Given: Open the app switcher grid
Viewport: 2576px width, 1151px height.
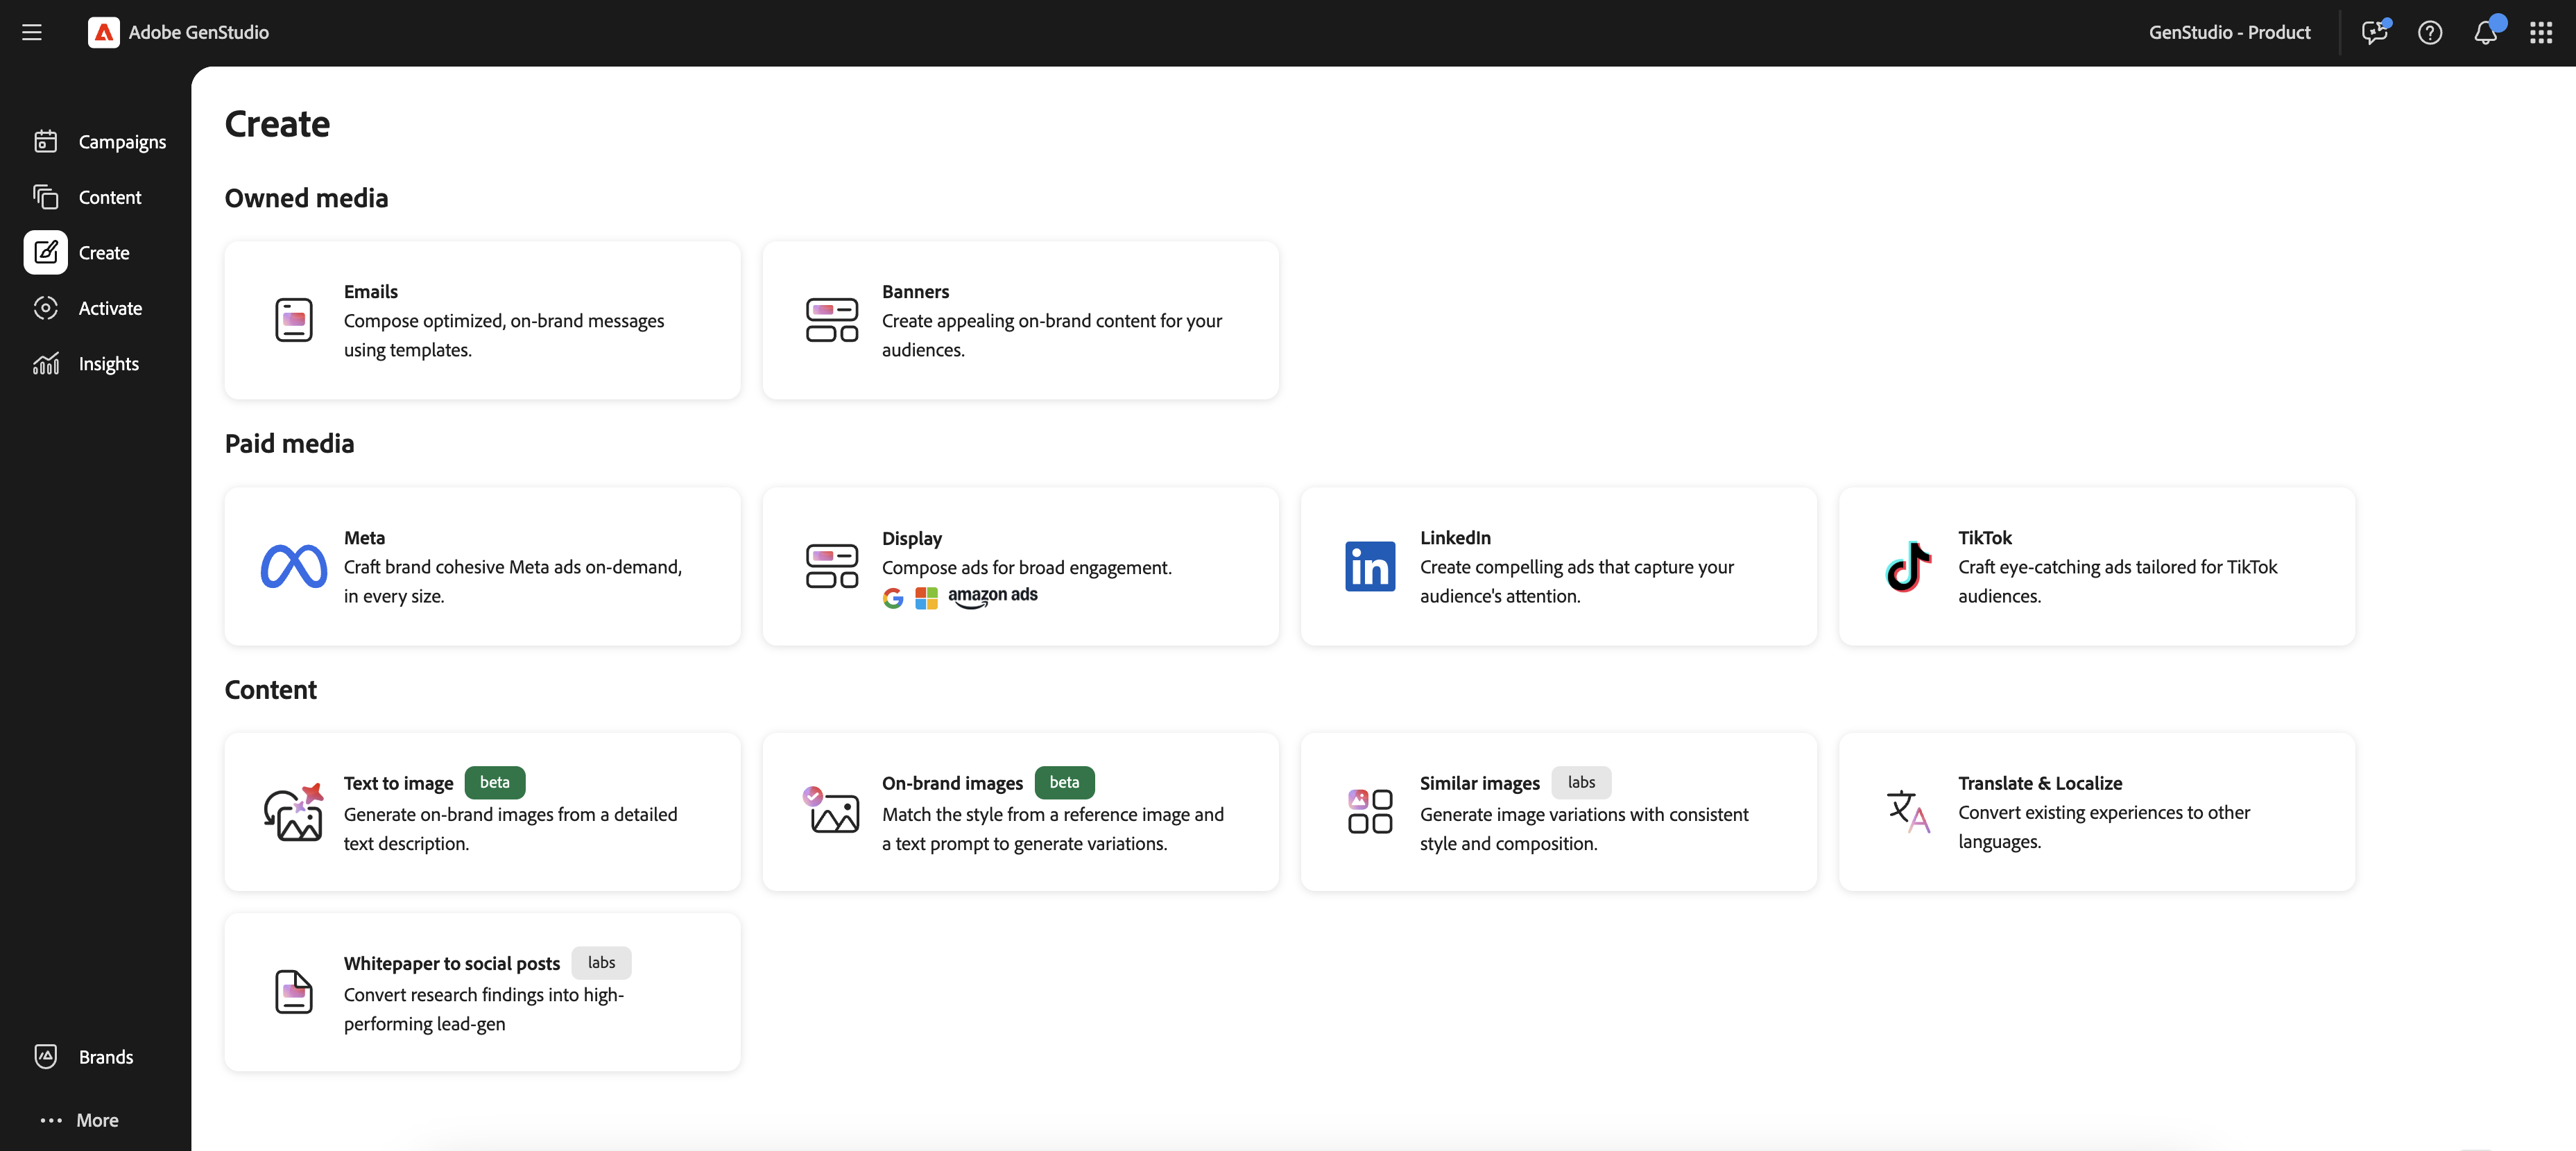Looking at the screenshot, I should pos(2541,32).
